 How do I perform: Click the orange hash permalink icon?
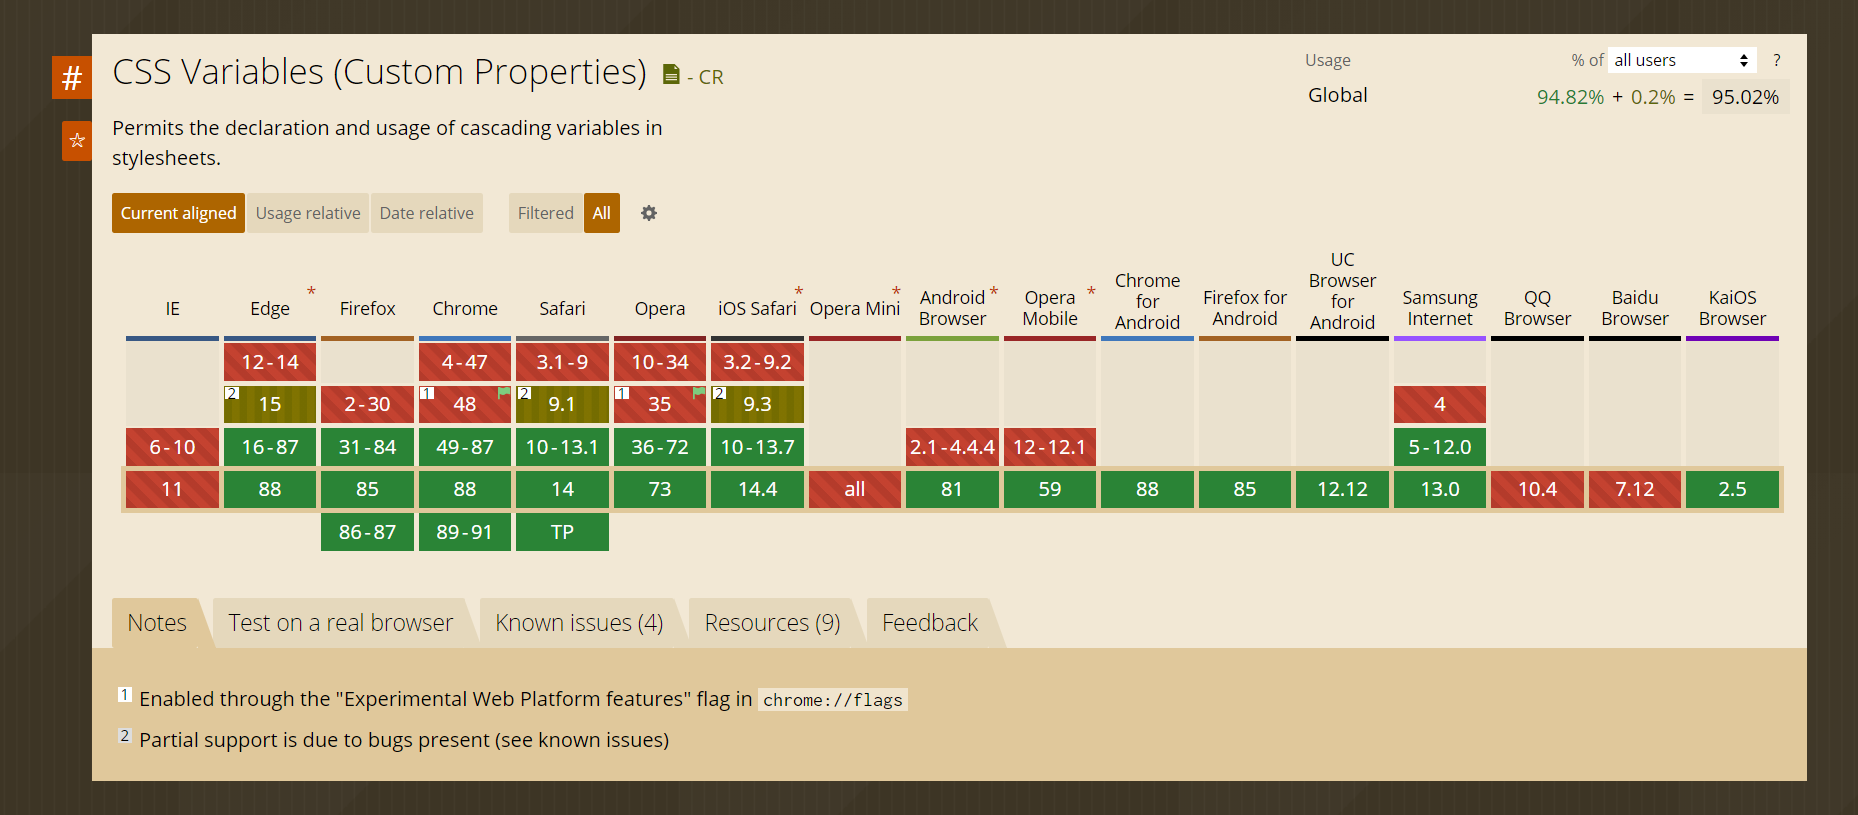72,77
